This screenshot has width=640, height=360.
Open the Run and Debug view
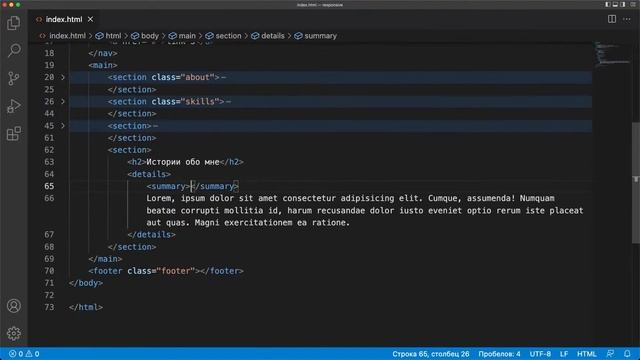[13, 106]
